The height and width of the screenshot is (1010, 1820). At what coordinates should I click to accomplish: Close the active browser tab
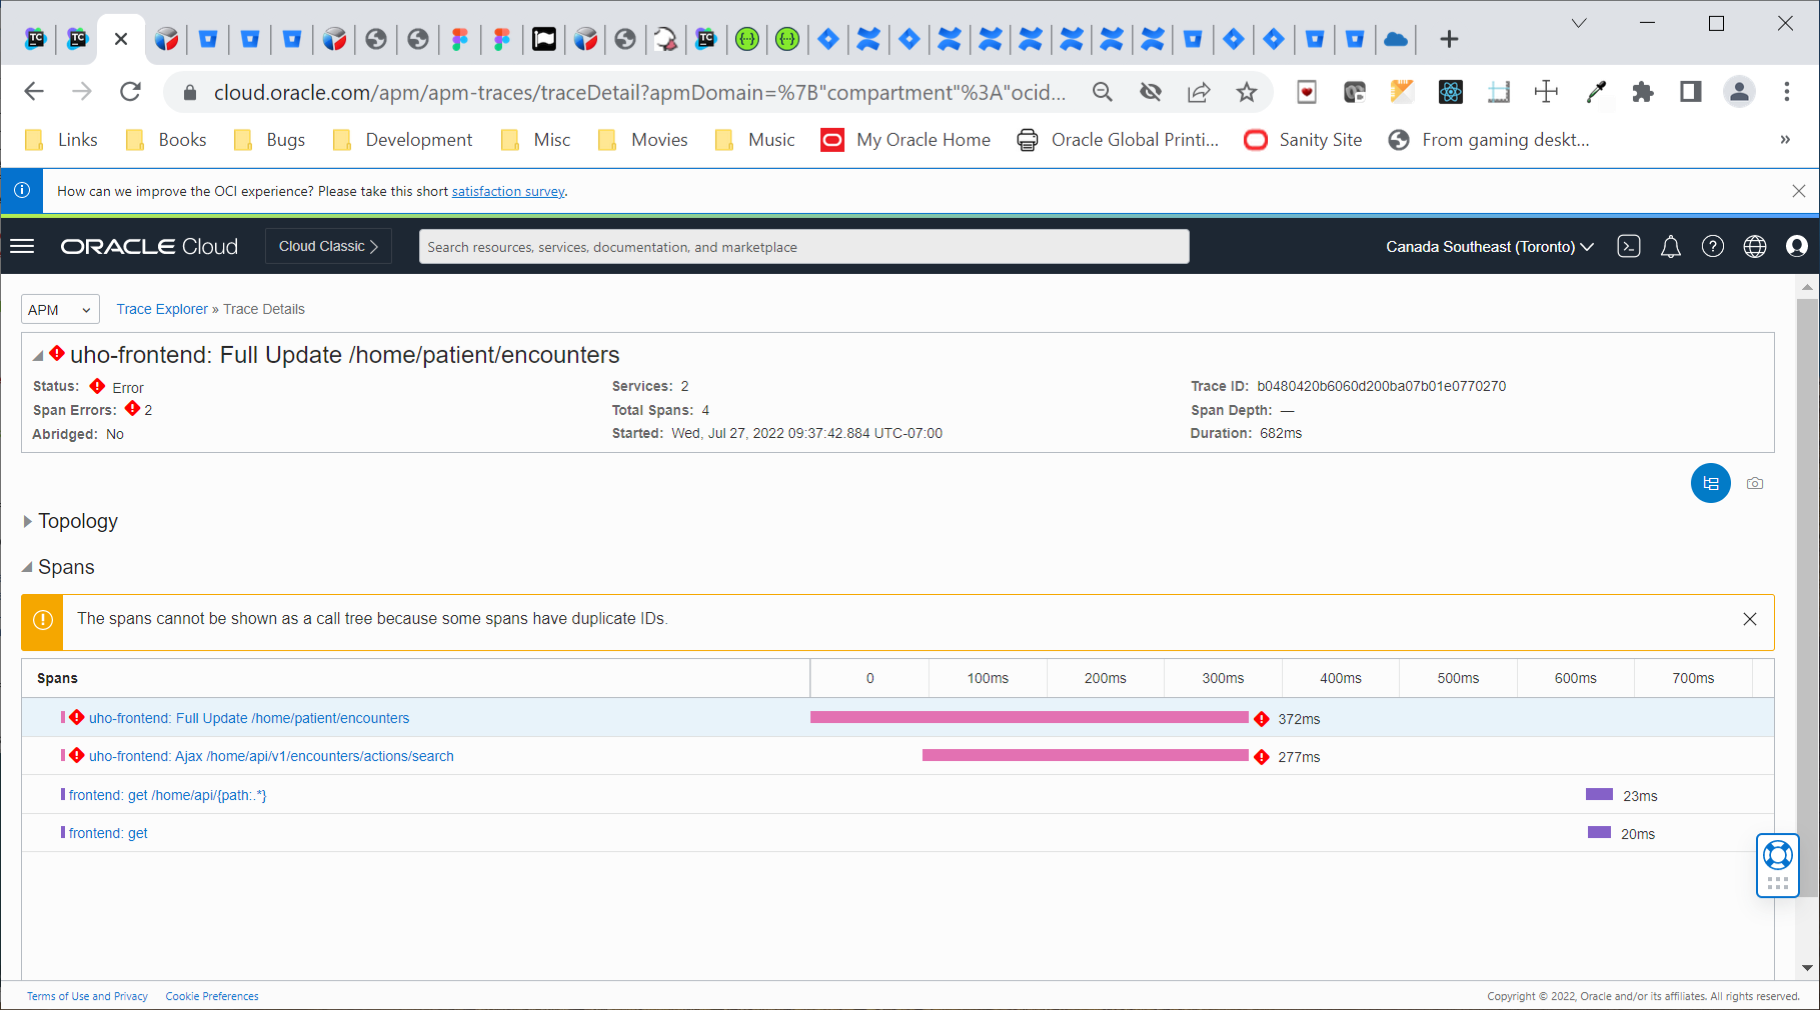click(121, 39)
